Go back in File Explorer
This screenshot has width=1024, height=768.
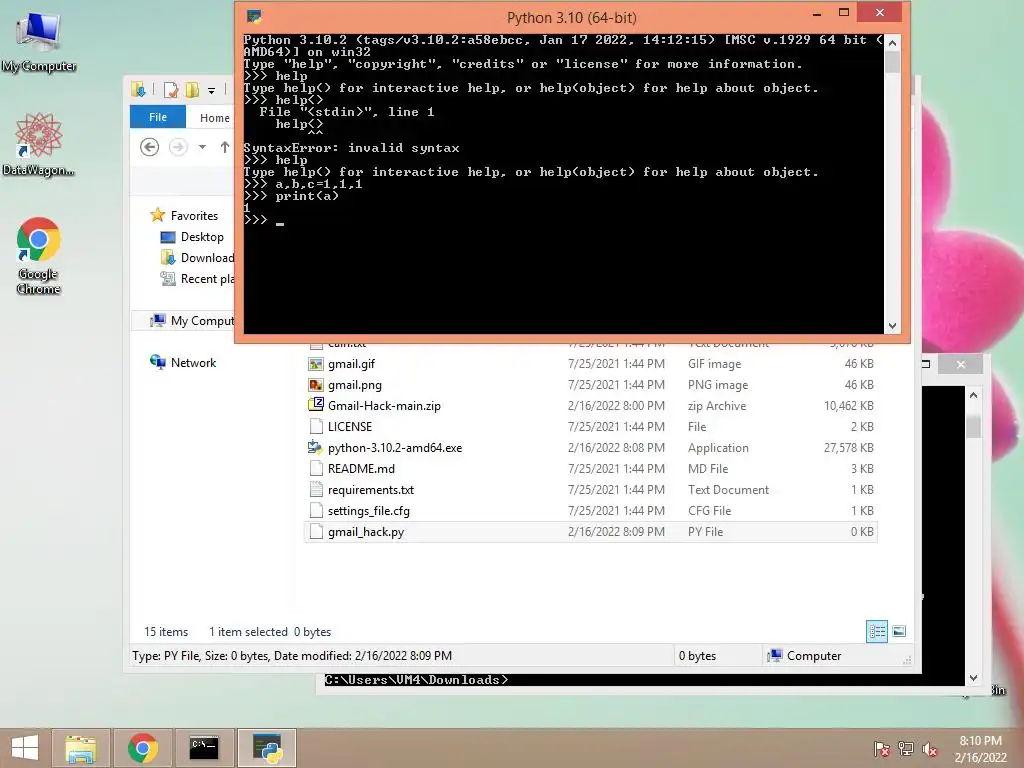pos(150,147)
